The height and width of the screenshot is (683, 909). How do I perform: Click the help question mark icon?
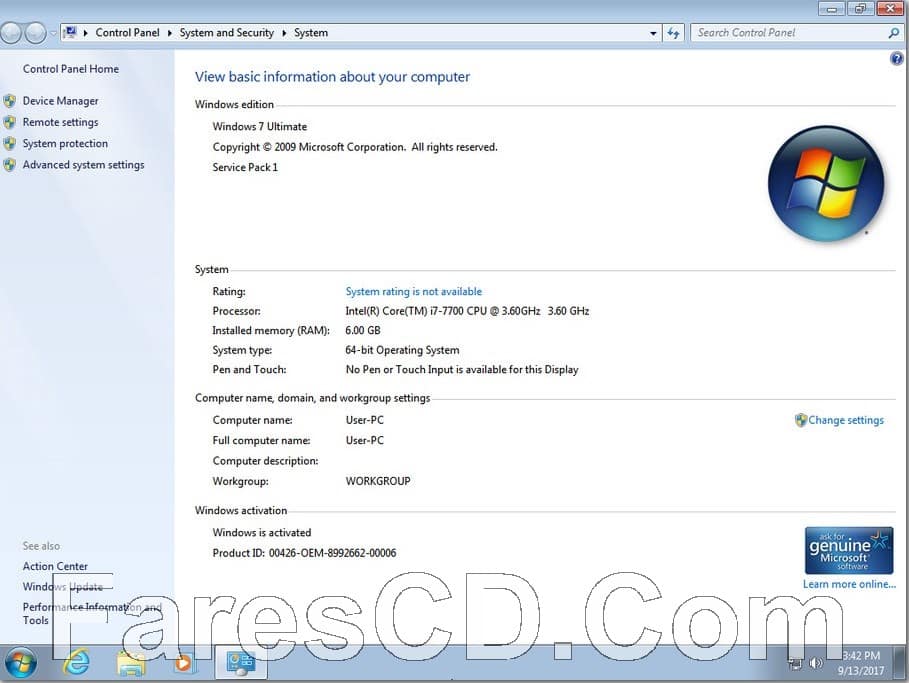coord(896,59)
